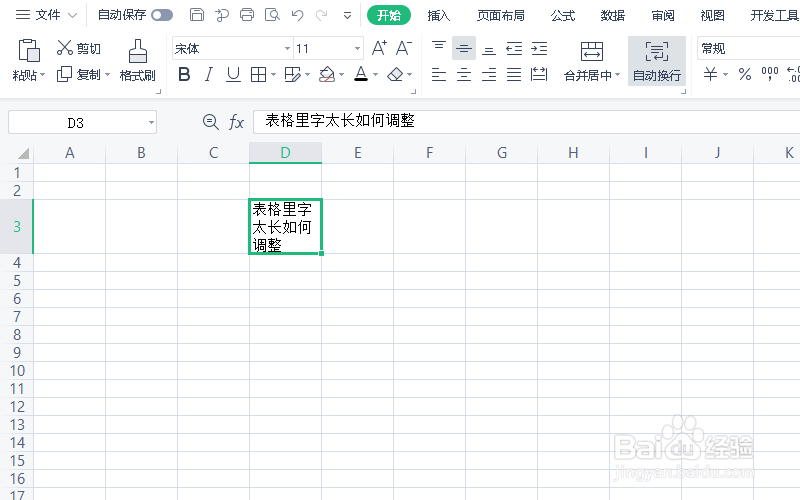
Task: Apply fill color bucket icon
Action: click(x=327, y=74)
